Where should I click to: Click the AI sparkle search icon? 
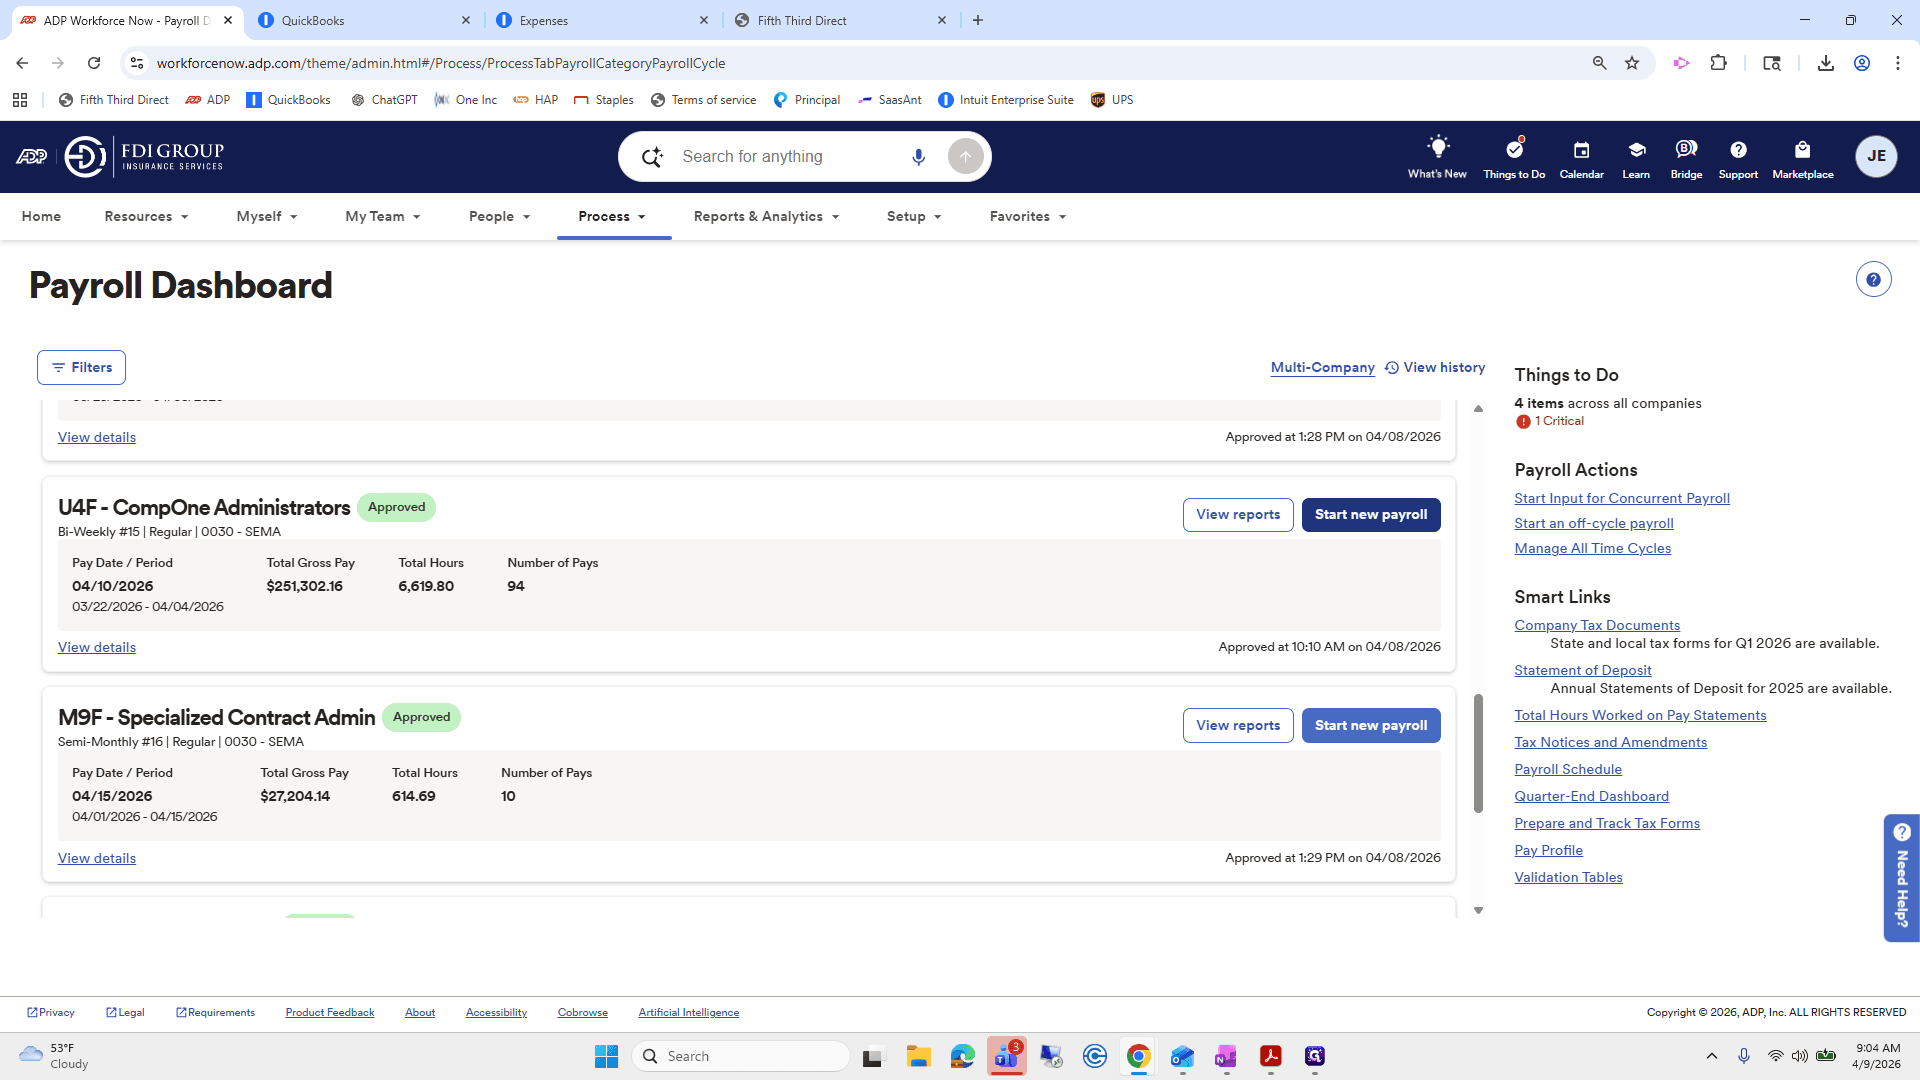[652, 157]
